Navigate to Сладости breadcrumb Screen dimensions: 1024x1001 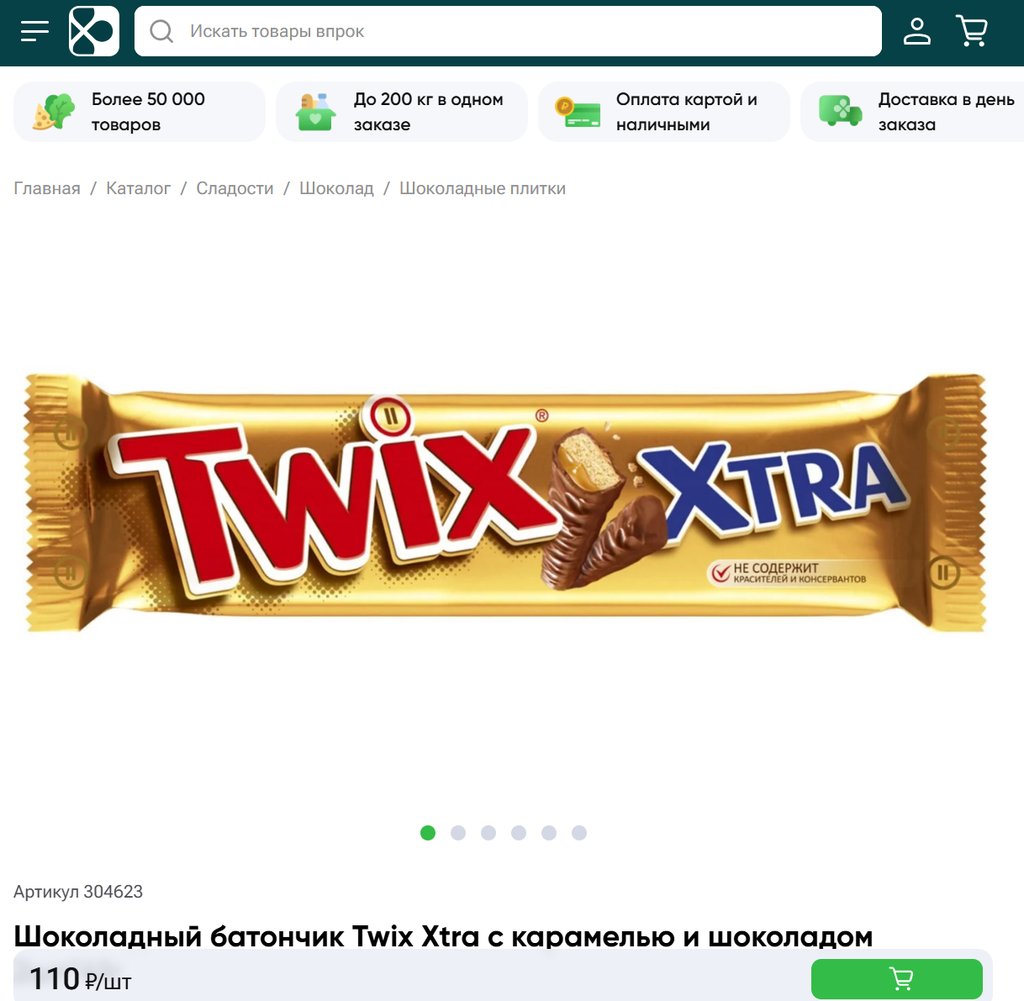pos(234,188)
